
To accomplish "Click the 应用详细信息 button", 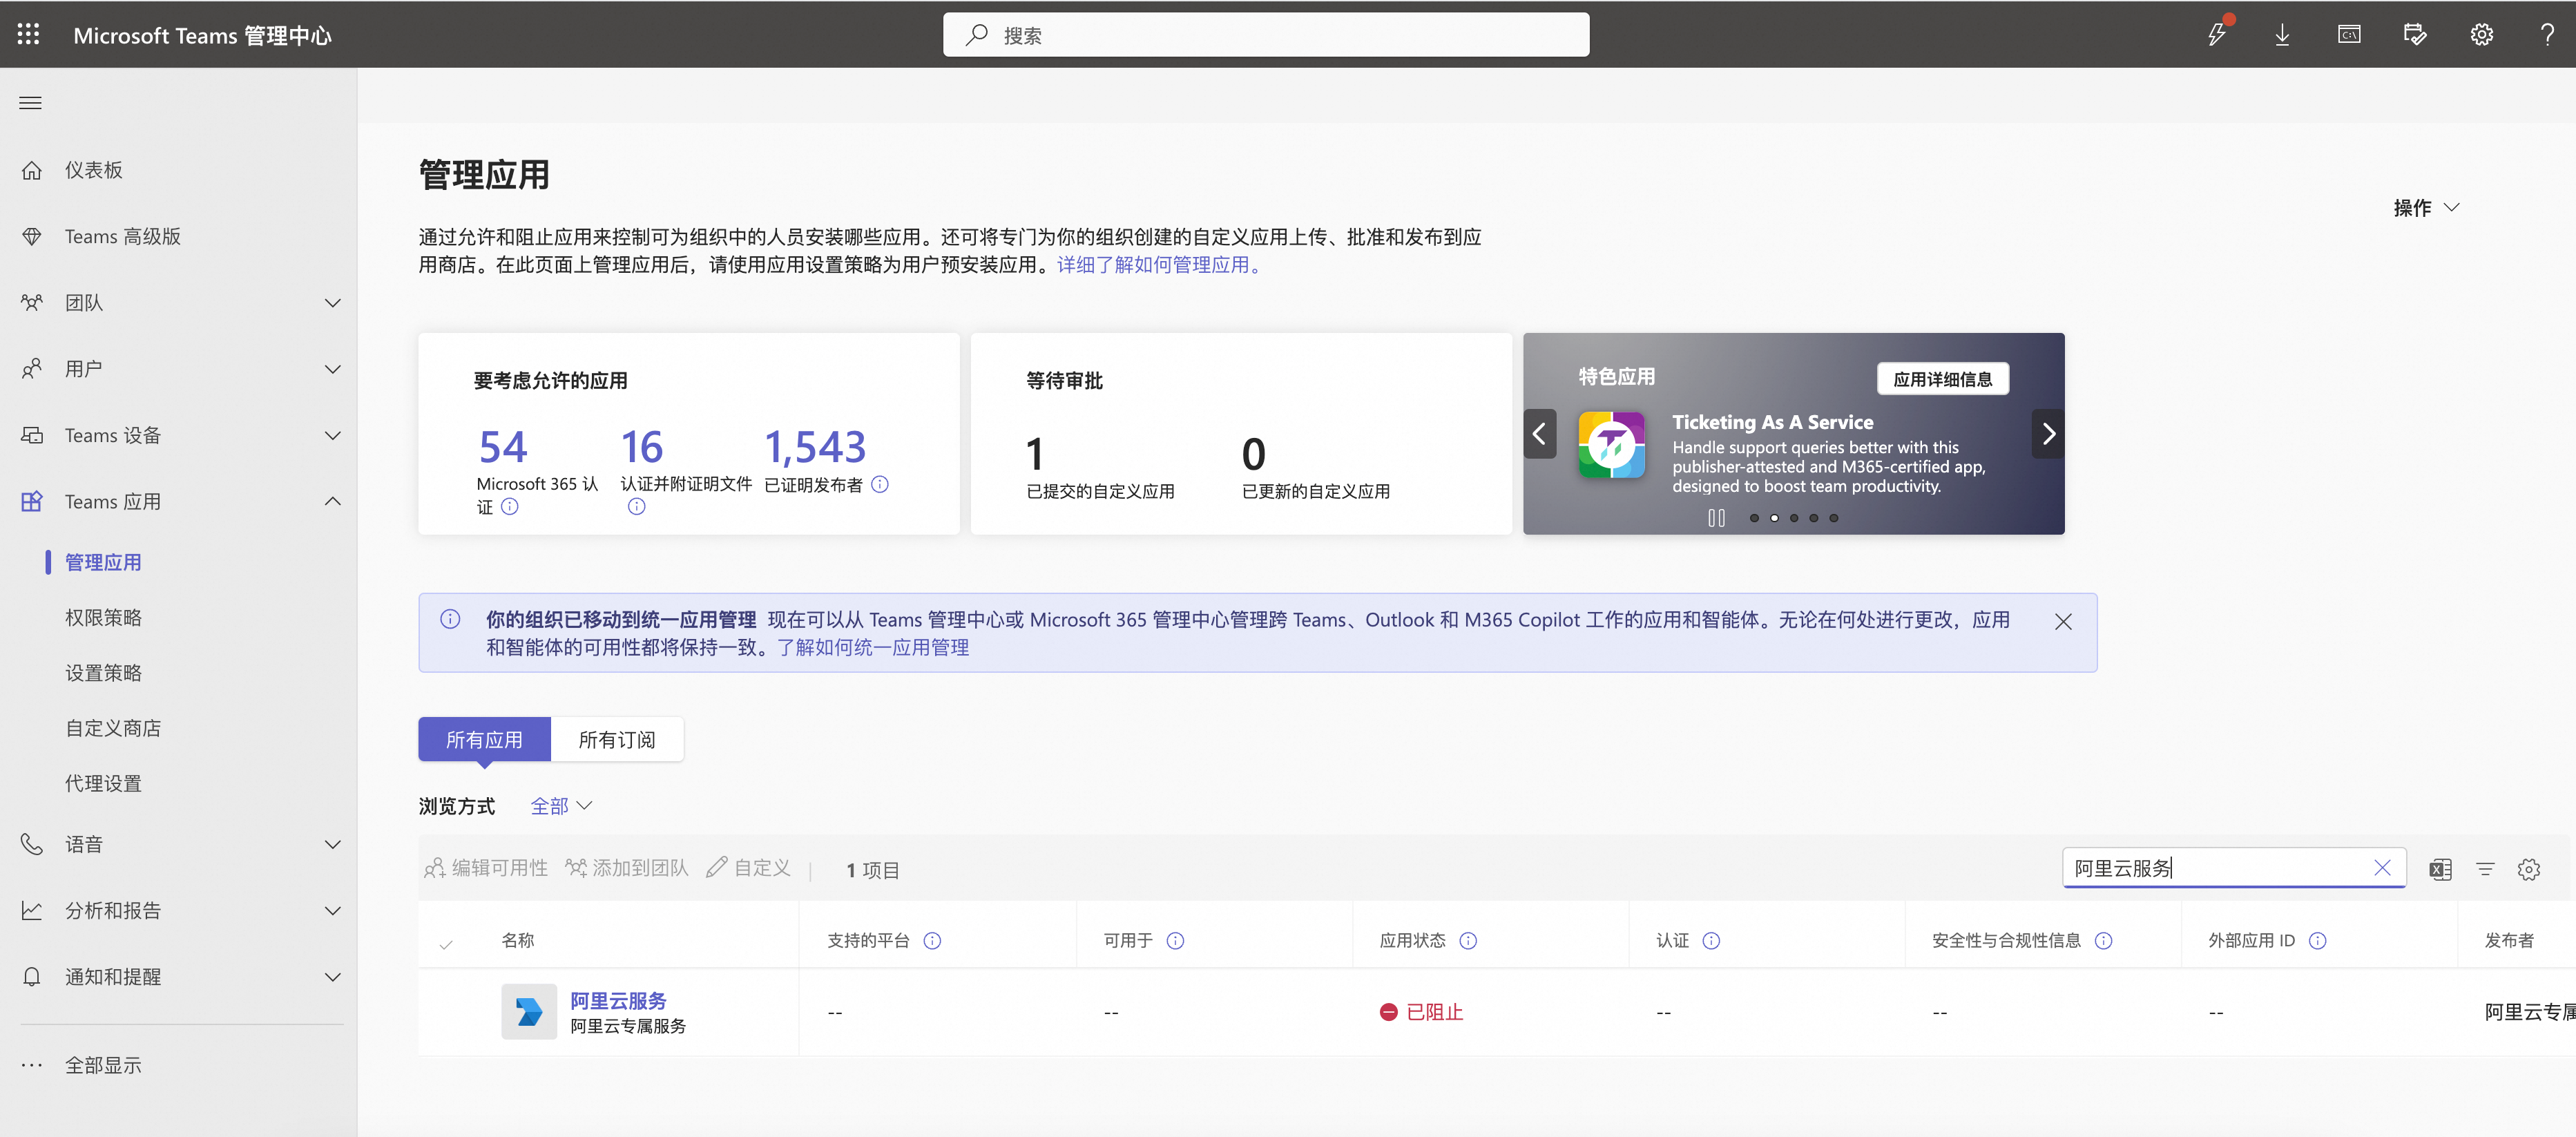I will [x=1942, y=379].
